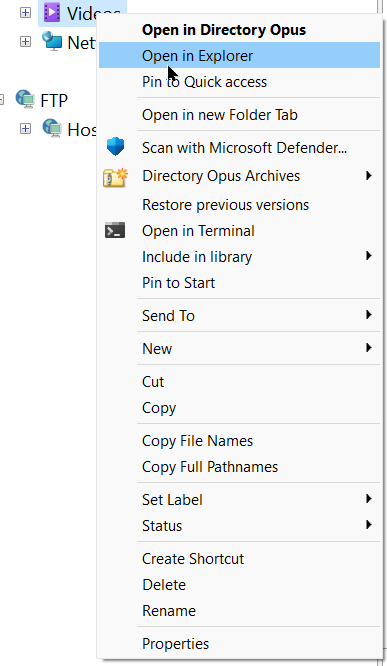Viewport: 387px width, 666px height.
Task: Open the Directory Opus Archives submenu arrow
Action: [369, 176]
